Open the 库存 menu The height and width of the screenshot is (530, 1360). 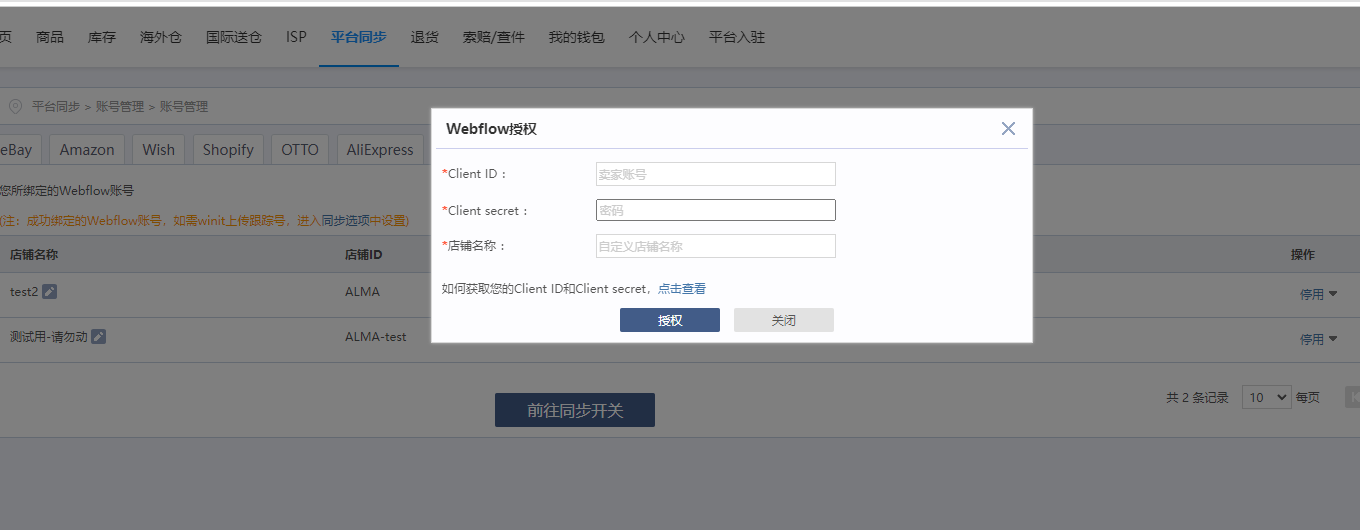click(x=102, y=37)
